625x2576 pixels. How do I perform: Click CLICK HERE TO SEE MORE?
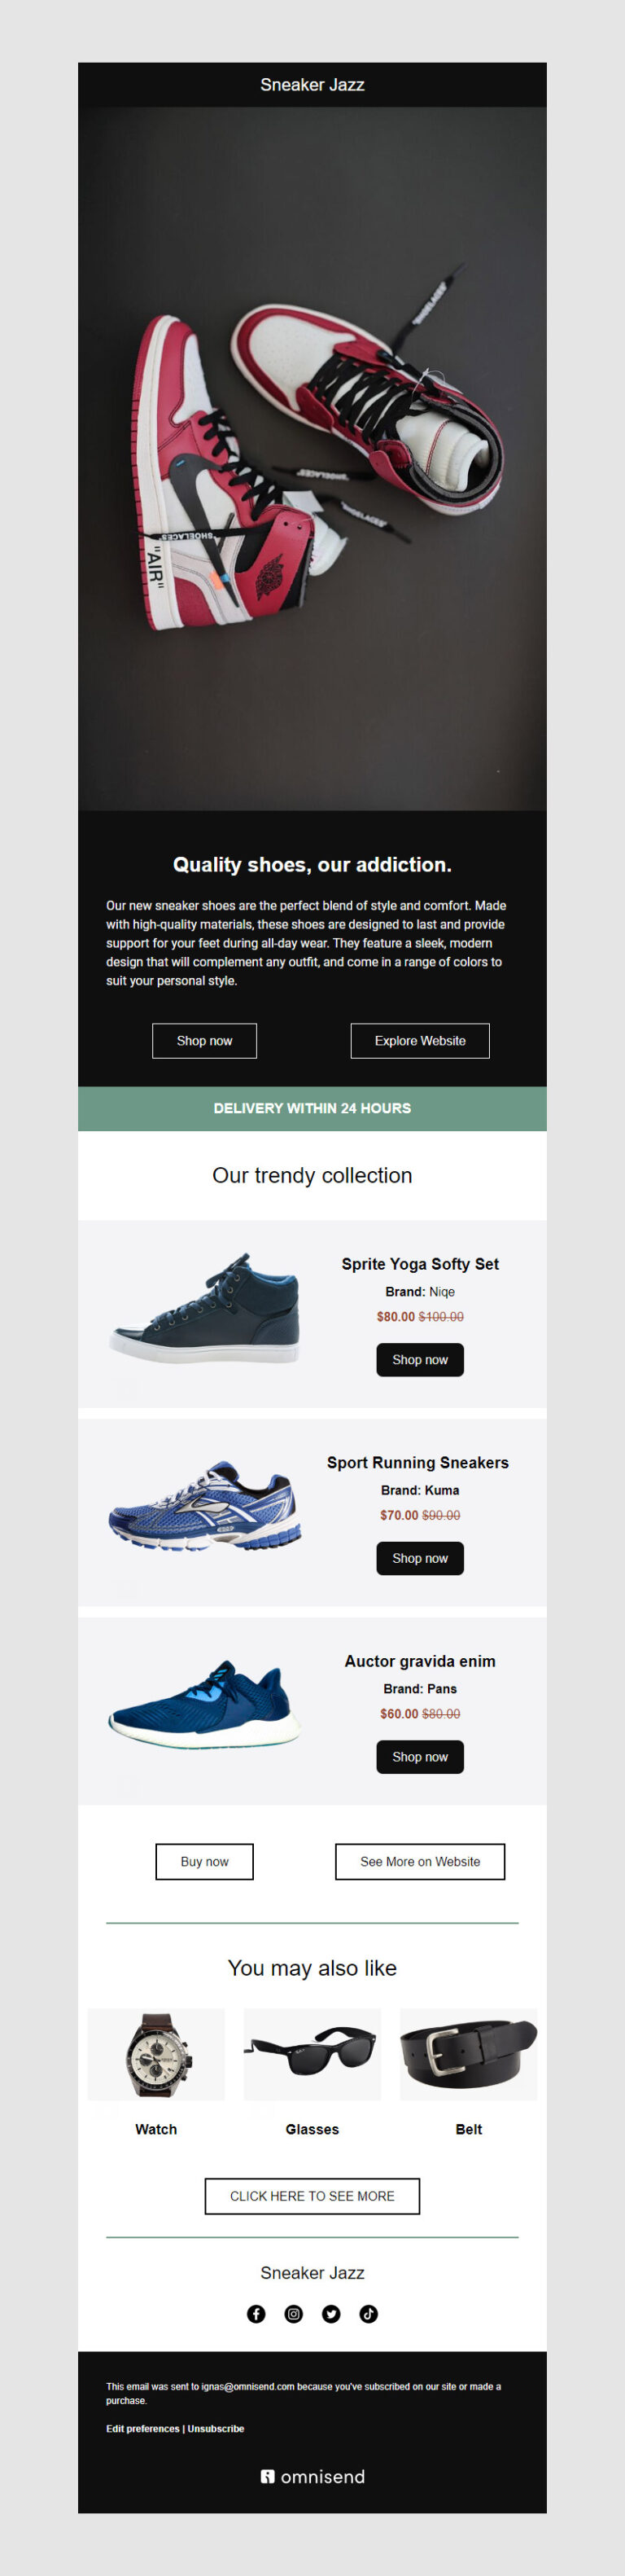pos(312,2196)
